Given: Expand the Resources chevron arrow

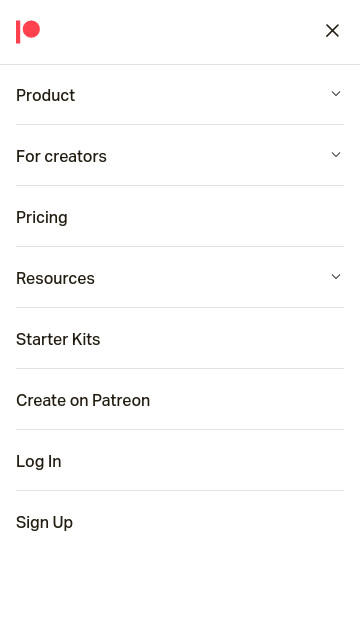Looking at the screenshot, I should pos(336,277).
